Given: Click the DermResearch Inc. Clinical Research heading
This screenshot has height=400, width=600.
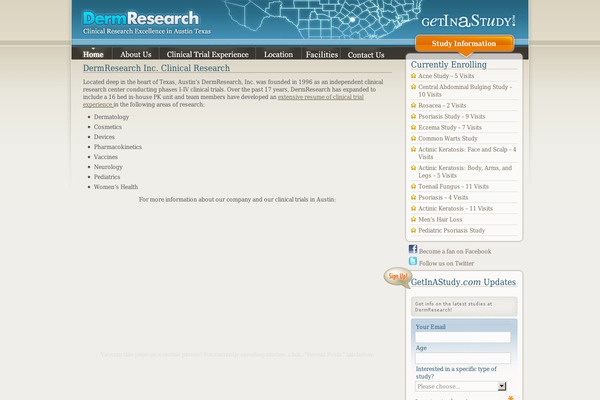Looking at the screenshot, I should [x=157, y=68].
